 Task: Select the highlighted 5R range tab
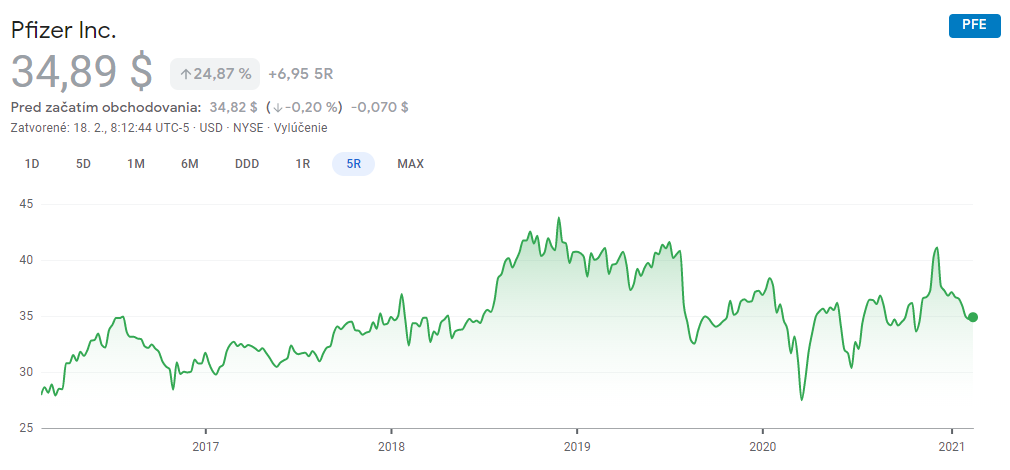[353, 164]
